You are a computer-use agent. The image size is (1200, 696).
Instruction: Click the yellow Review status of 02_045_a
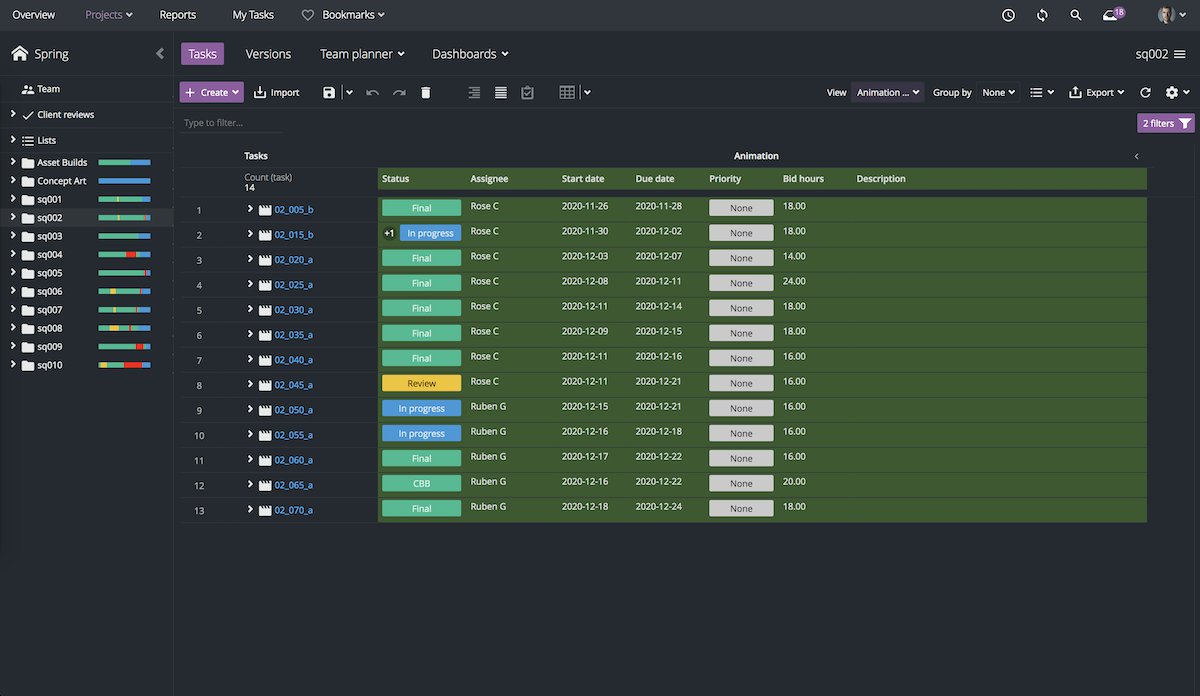[421, 383]
